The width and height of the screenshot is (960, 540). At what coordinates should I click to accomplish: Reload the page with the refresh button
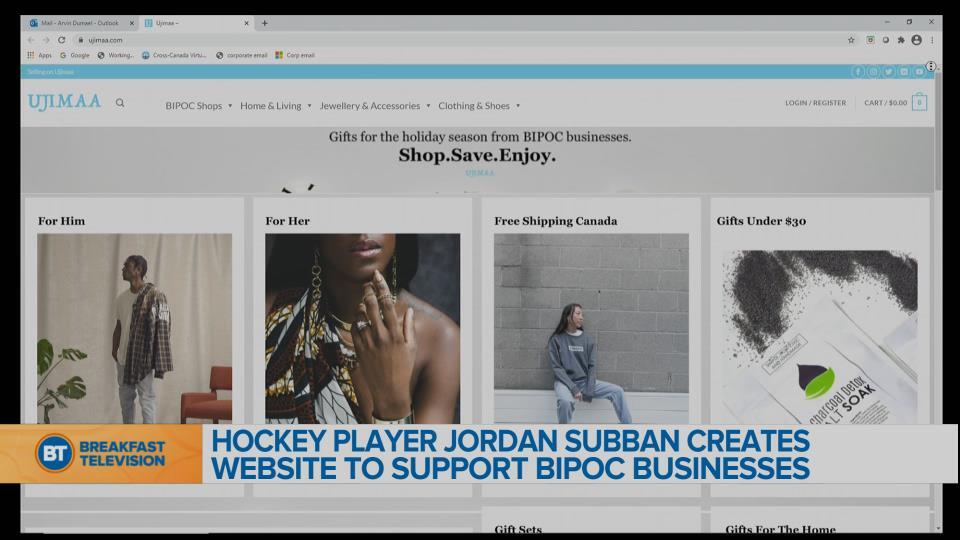click(x=62, y=40)
